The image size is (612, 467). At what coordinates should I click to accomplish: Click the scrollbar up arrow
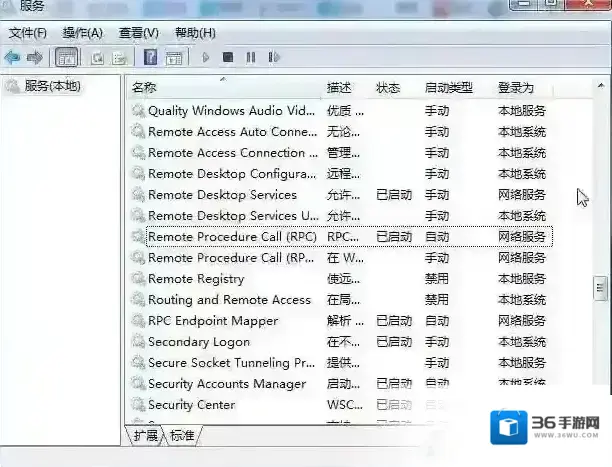point(601,85)
